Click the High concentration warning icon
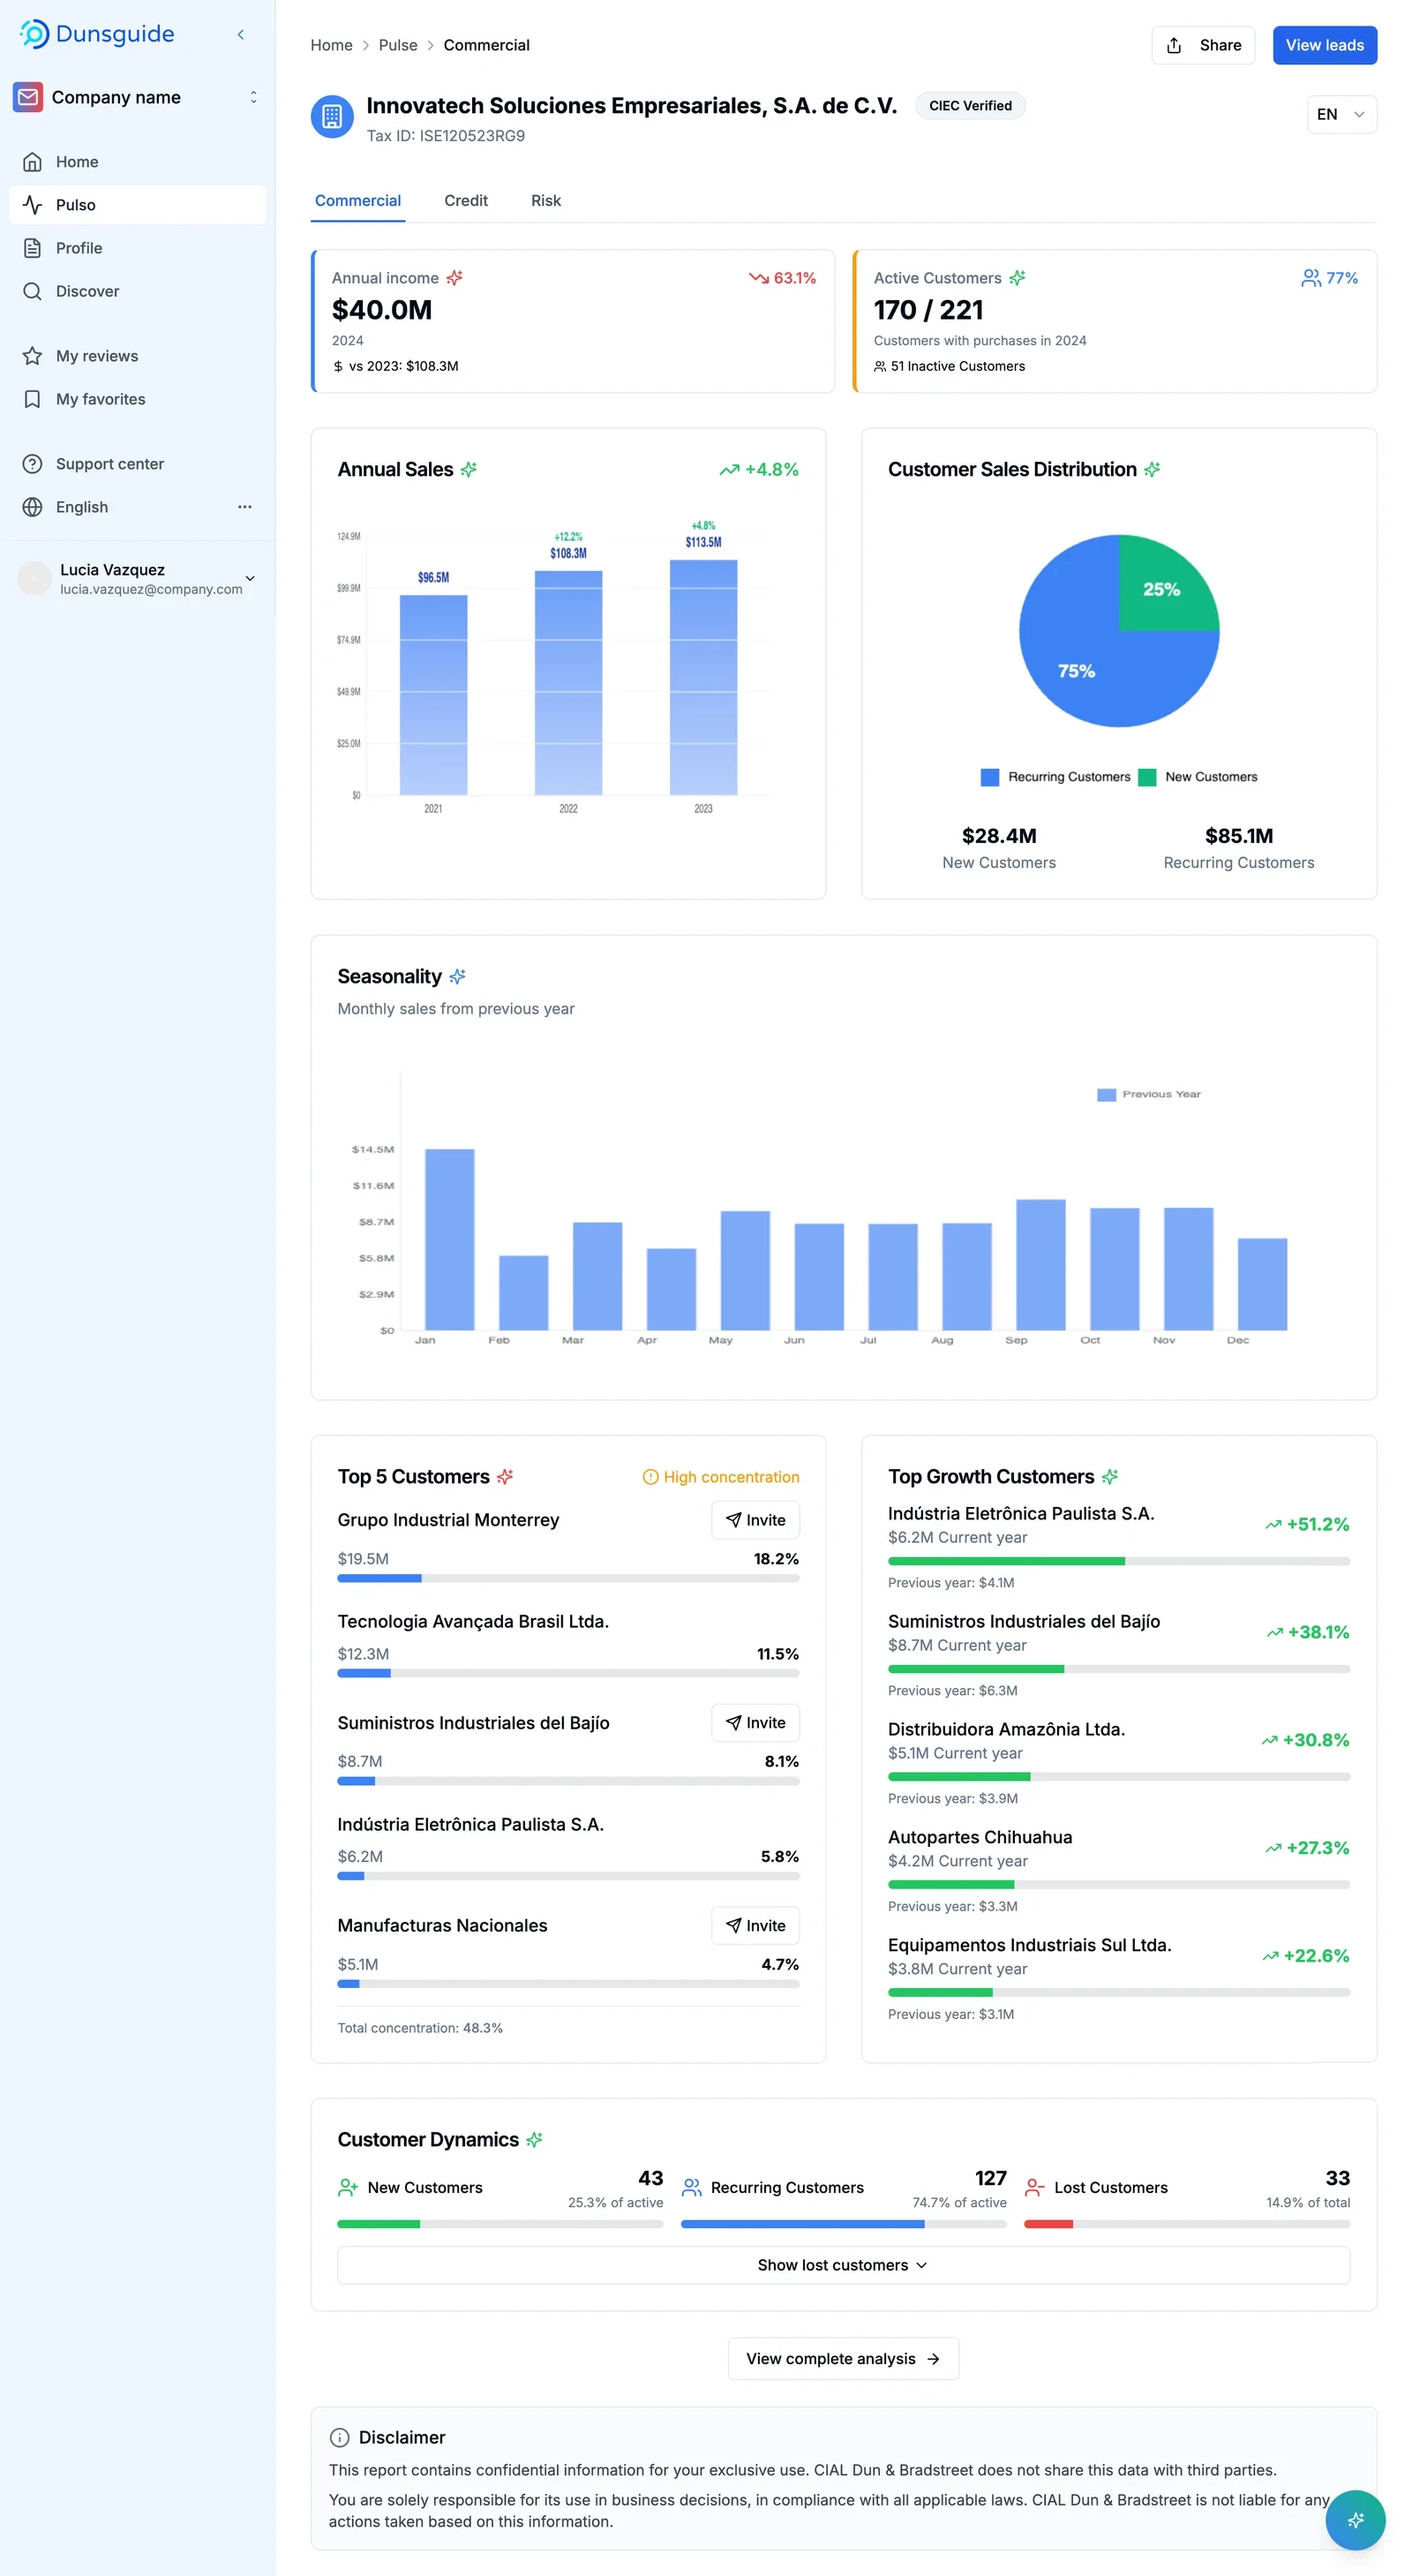The image size is (1412, 2576). click(x=650, y=1477)
